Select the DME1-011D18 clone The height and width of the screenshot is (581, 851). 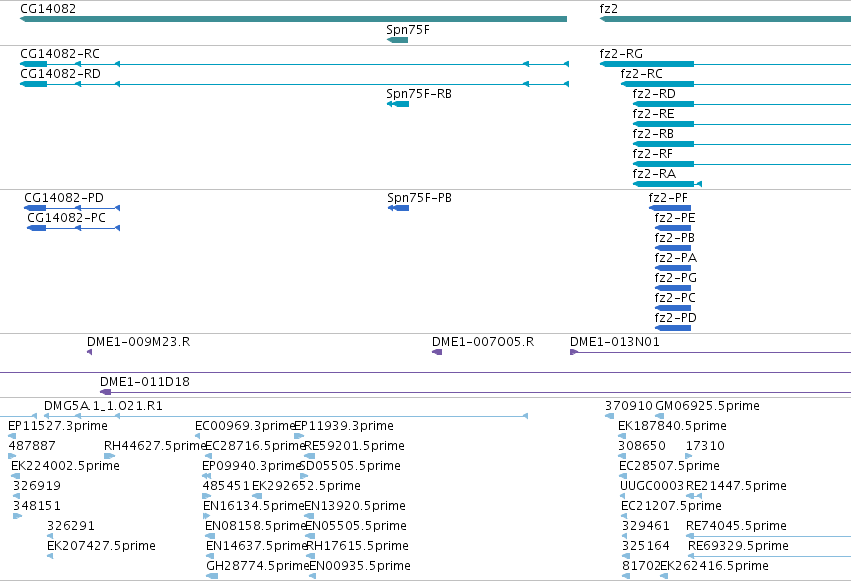tap(475, 392)
